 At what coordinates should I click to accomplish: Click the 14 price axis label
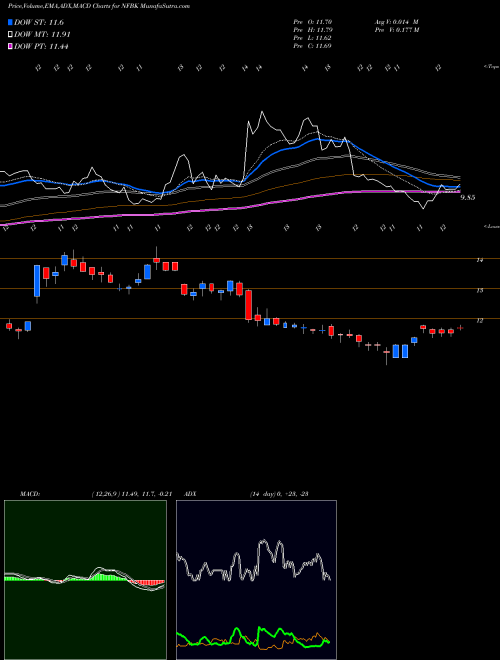[x=479, y=260]
